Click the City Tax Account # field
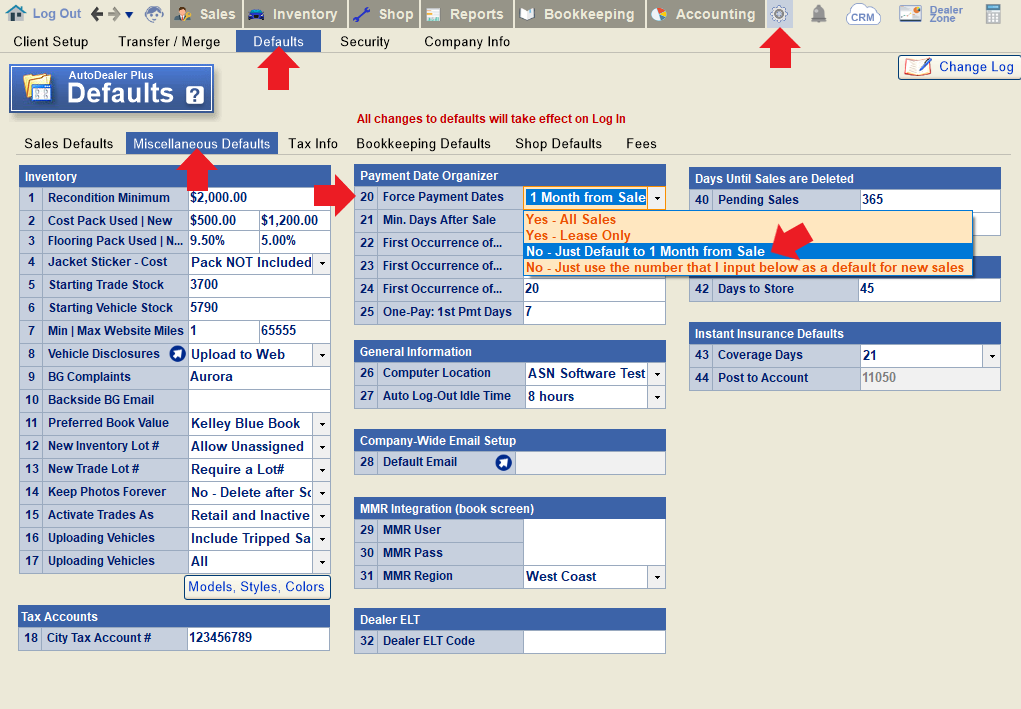 point(258,638)
